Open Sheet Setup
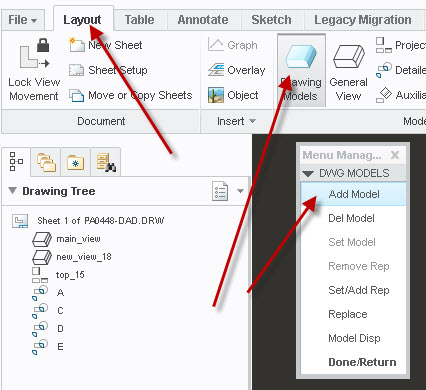This screenshot has width=426, height=390. pos(108,70)
